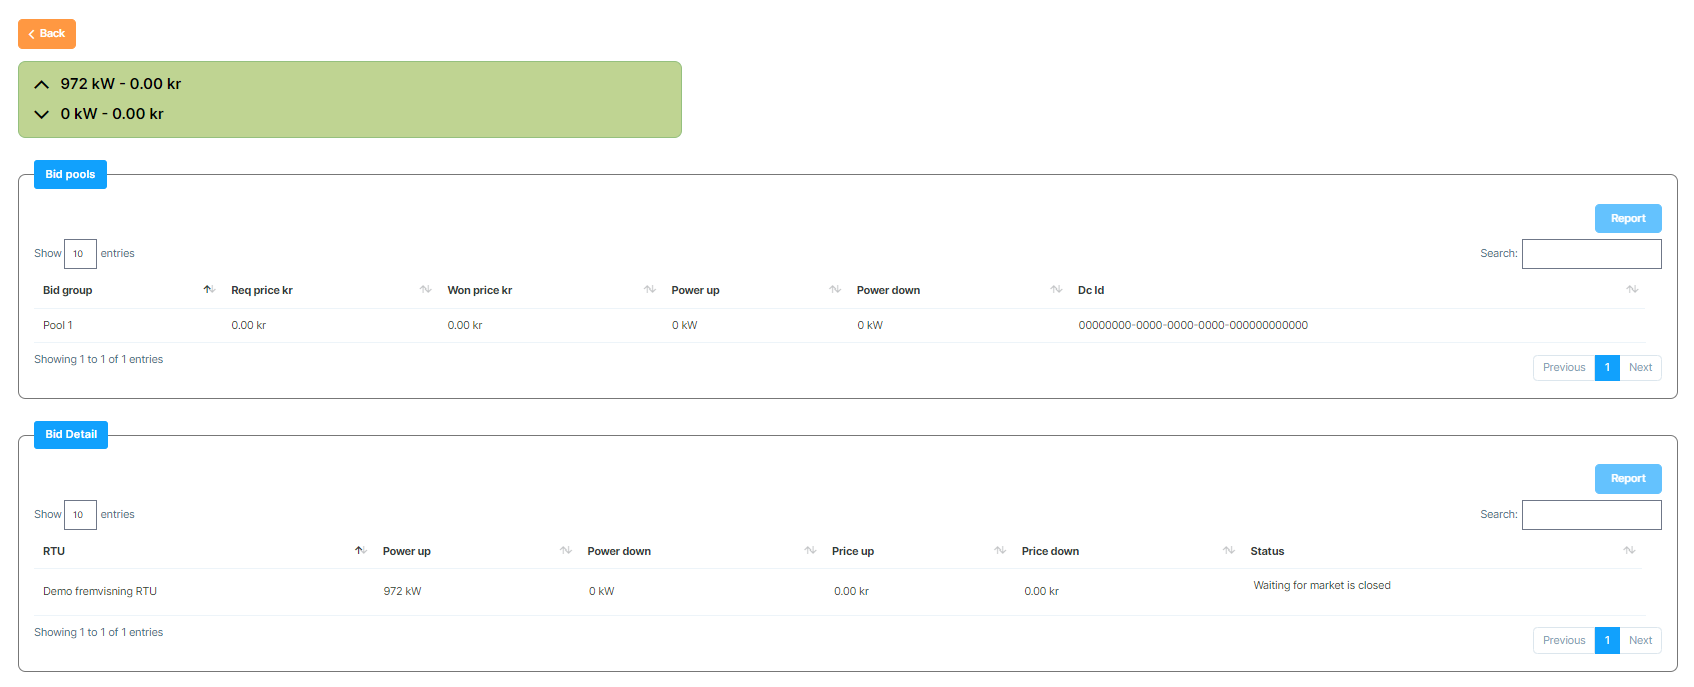Screen dimensions: 1694x687
Task: Click the Price down header text
Action: click(1050, 552)
